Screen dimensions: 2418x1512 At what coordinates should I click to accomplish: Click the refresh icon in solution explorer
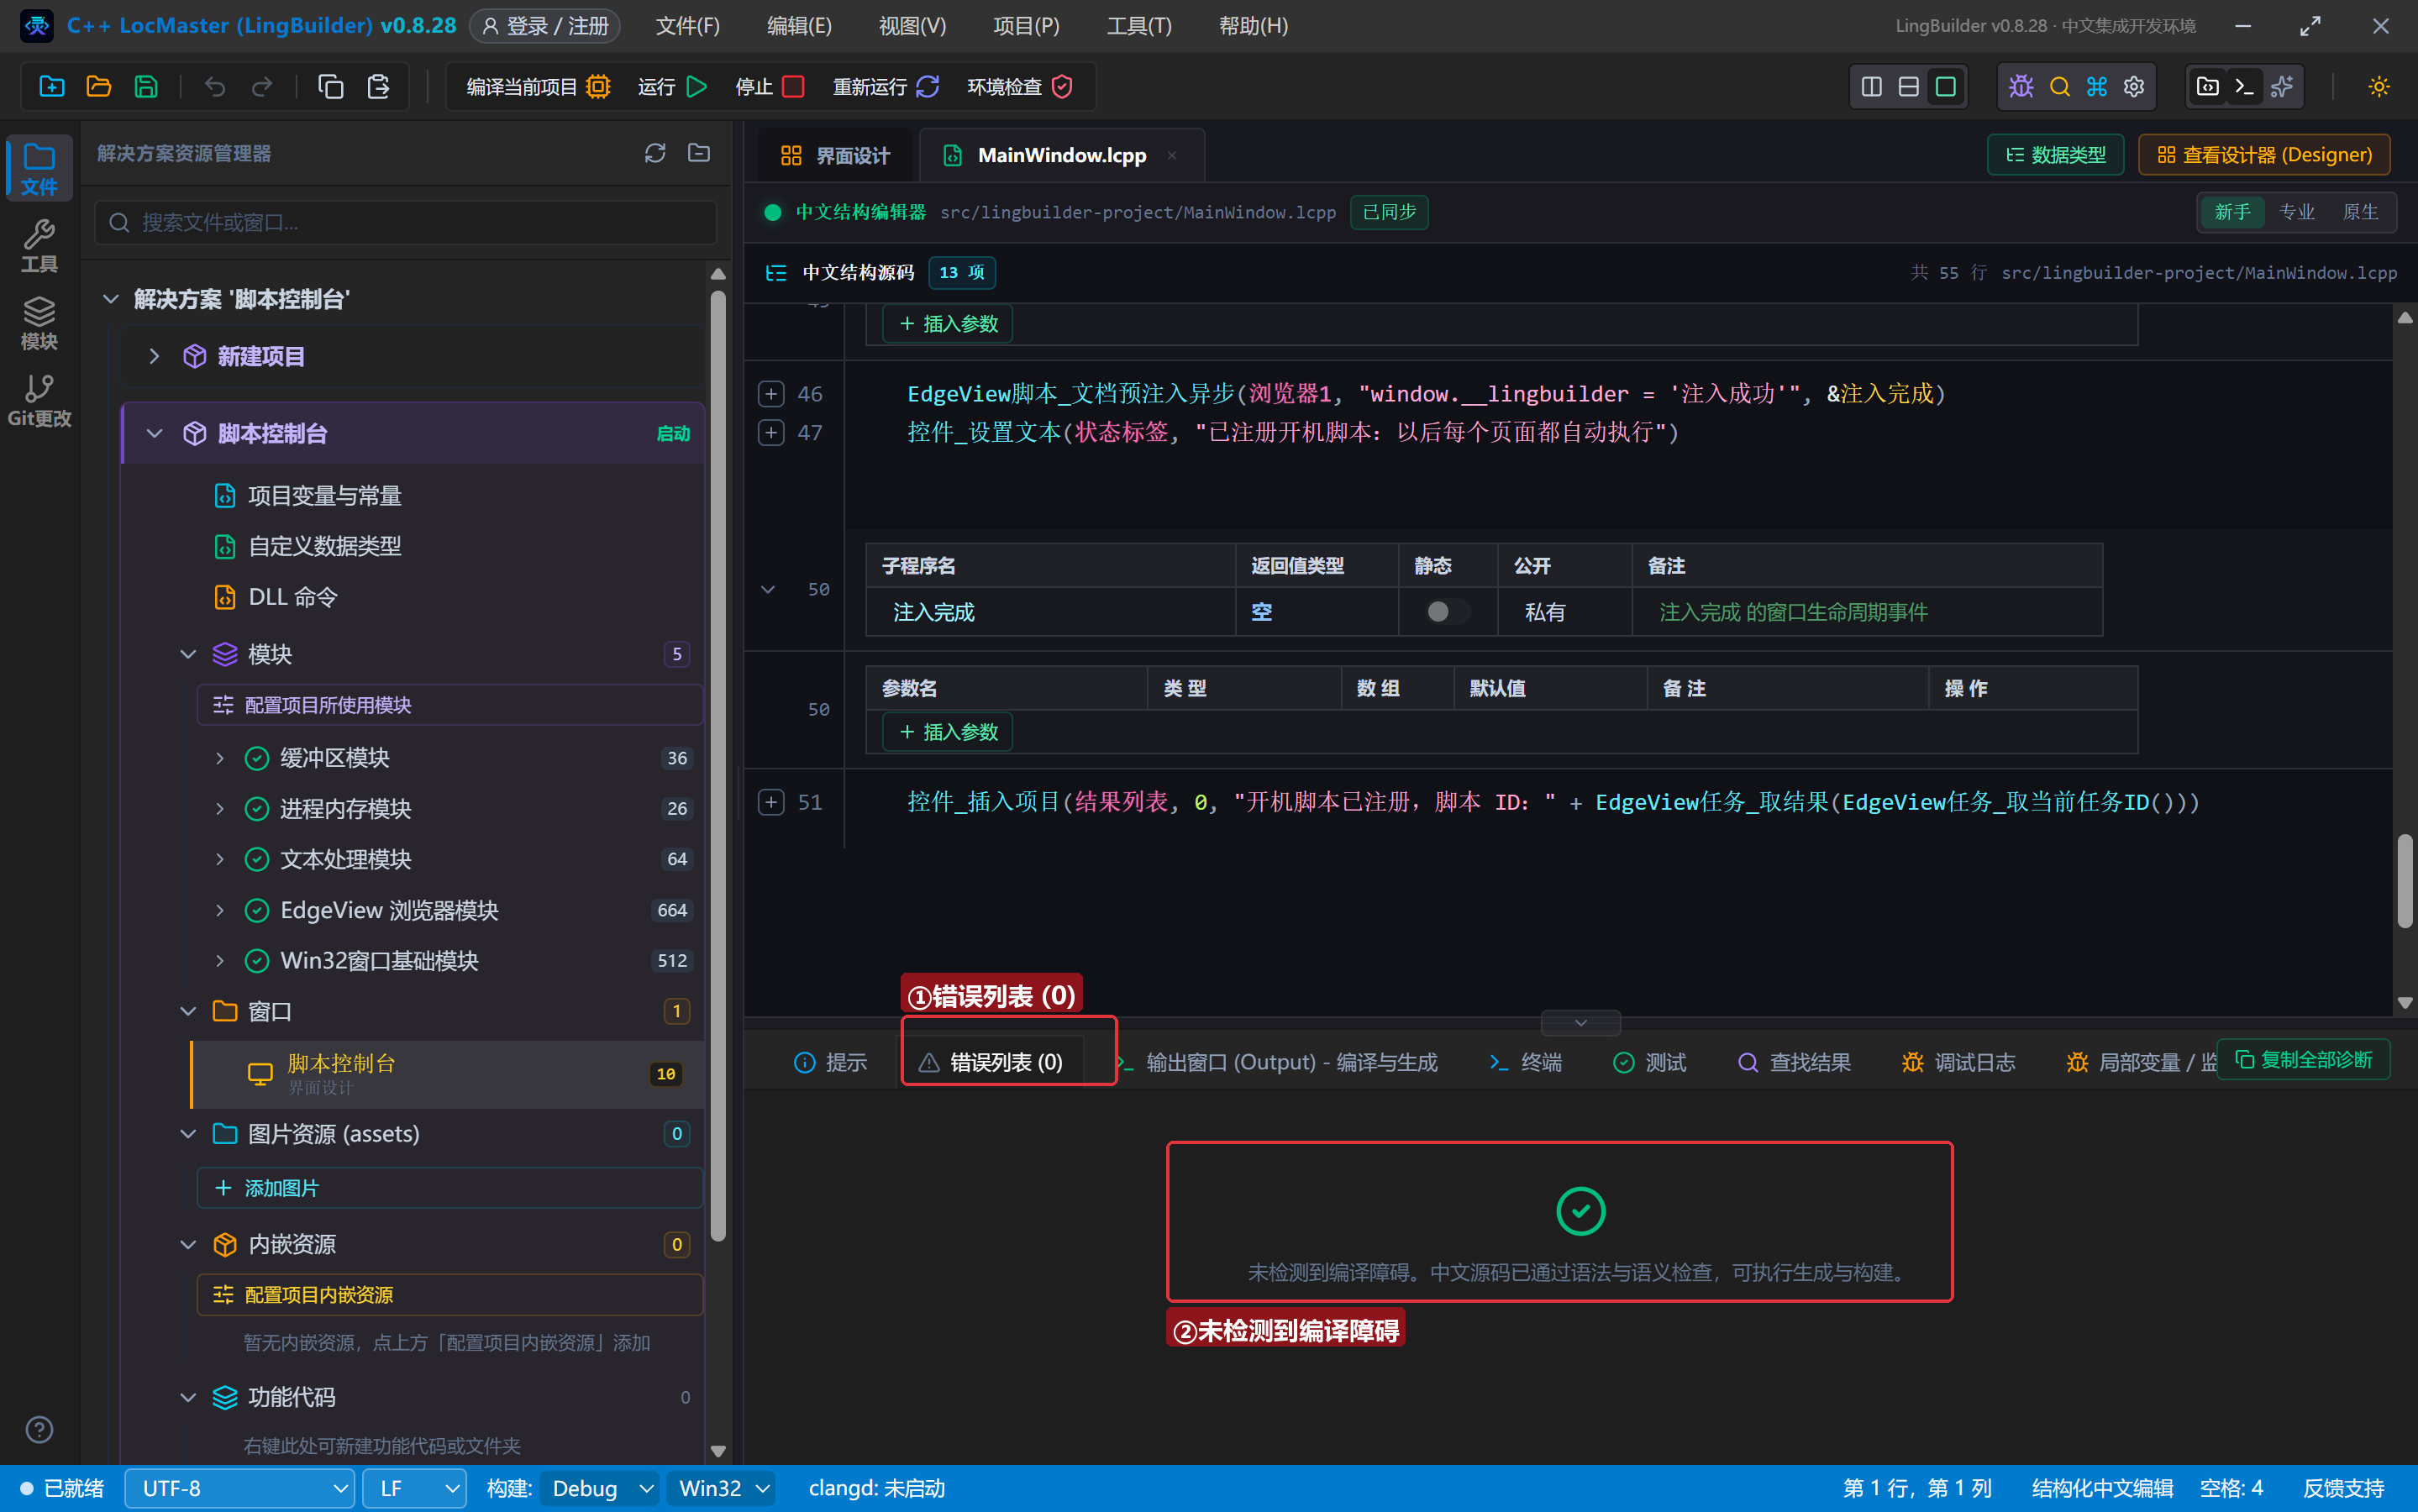pos(655,153)
